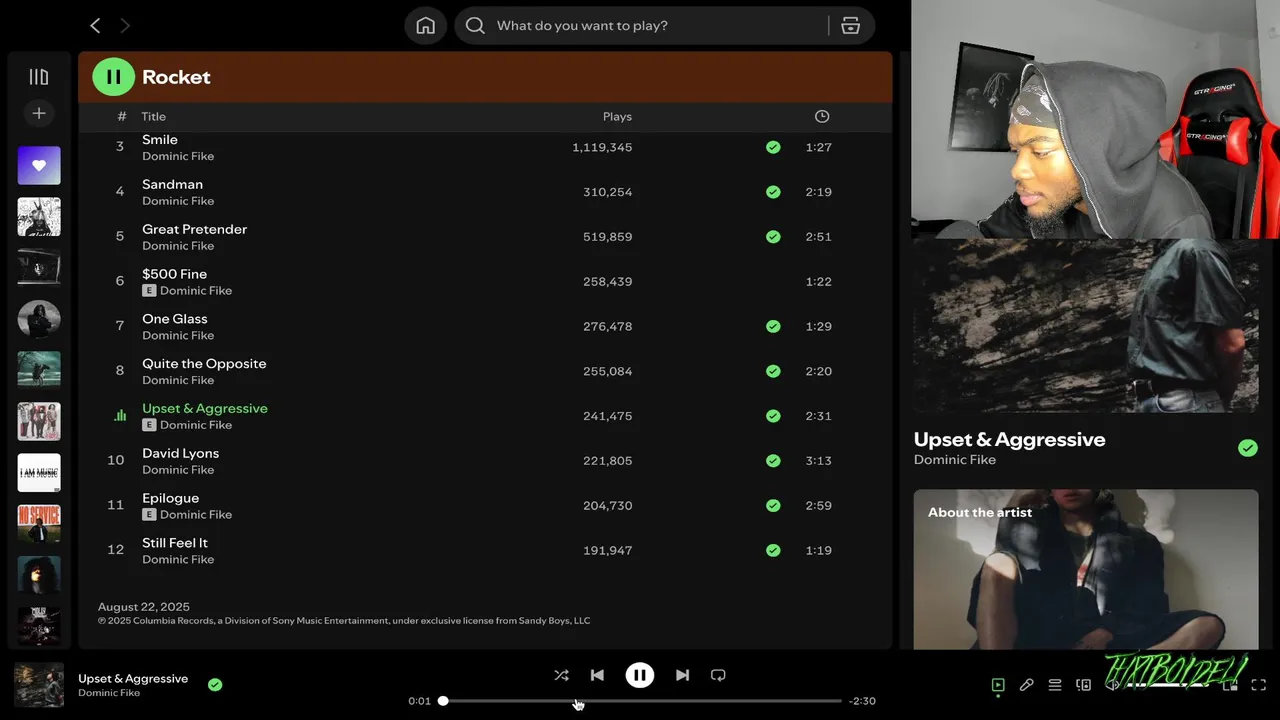Viewport: 1280px width, 720px height.
Task: Toggle saved checkmark for Quite the Opposite
Action: 773,371
